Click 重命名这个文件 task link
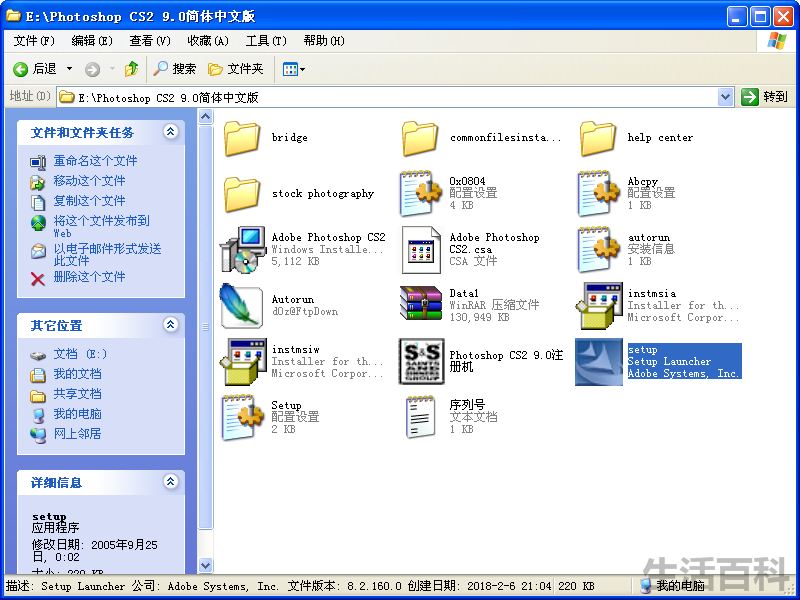Screen dimensions: 800x600 point(95,161)
